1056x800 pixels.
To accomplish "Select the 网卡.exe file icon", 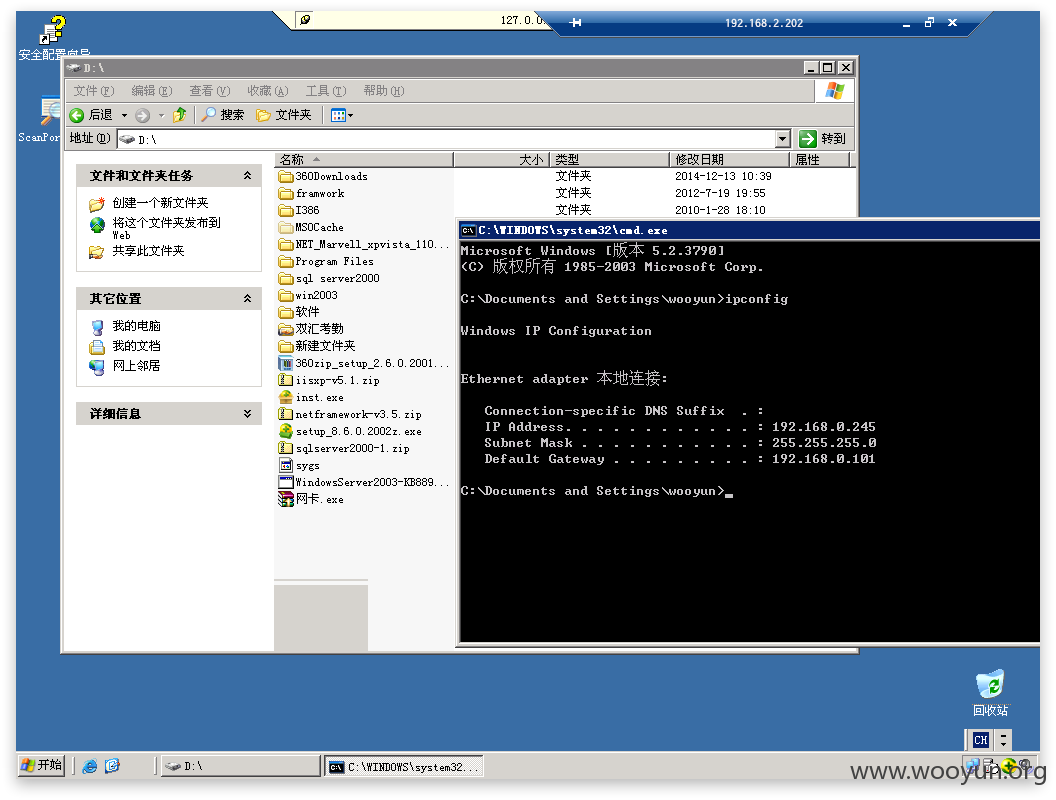I will tap(286, 499).
